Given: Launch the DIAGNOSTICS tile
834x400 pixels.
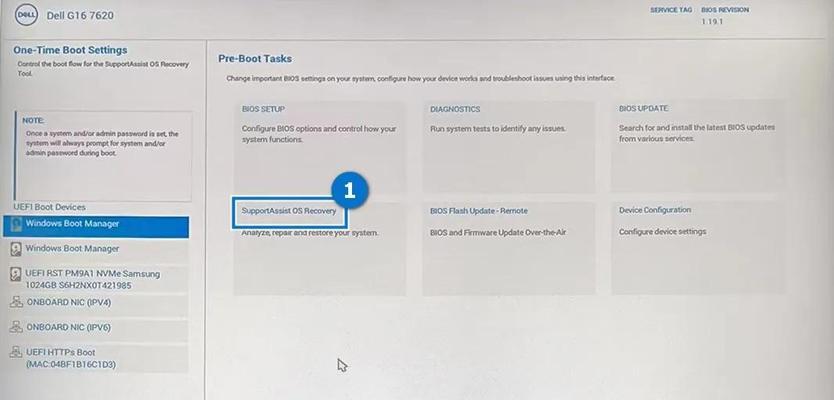Looking at the screenshot, I should tap(508, 147).
